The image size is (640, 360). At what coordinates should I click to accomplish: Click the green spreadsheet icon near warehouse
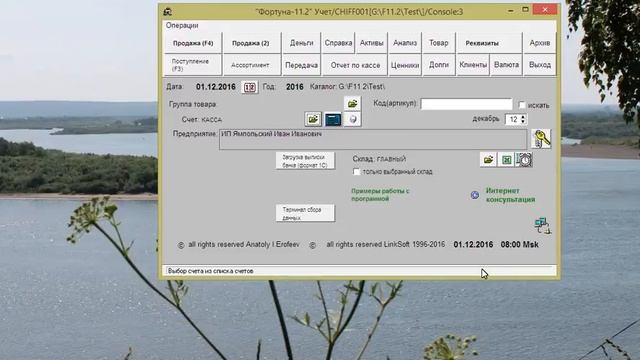506,160
